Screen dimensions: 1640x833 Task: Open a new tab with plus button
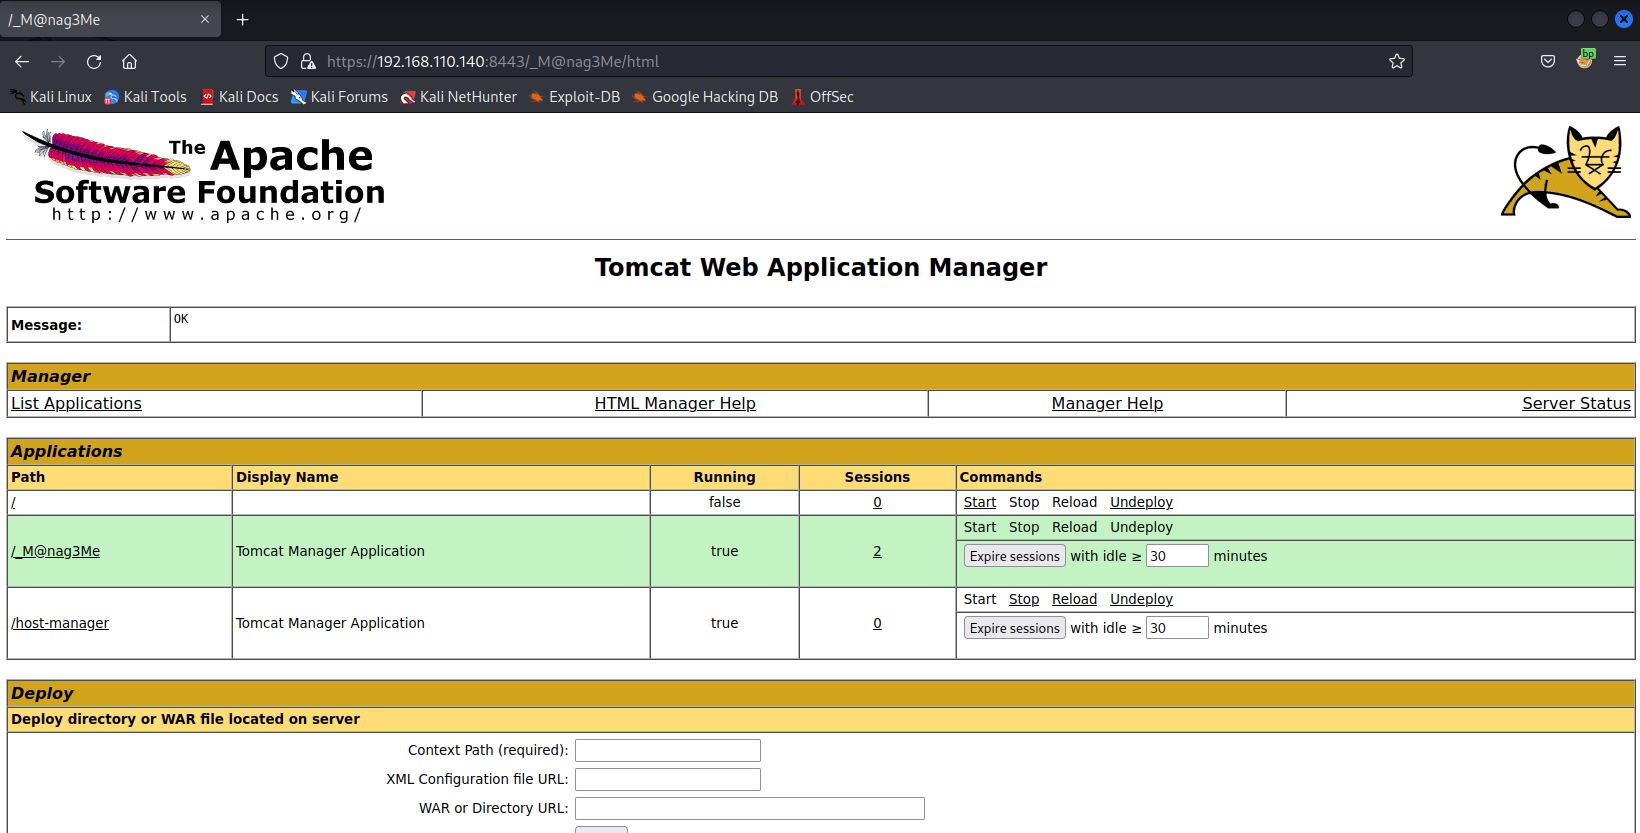pos(242,20)
